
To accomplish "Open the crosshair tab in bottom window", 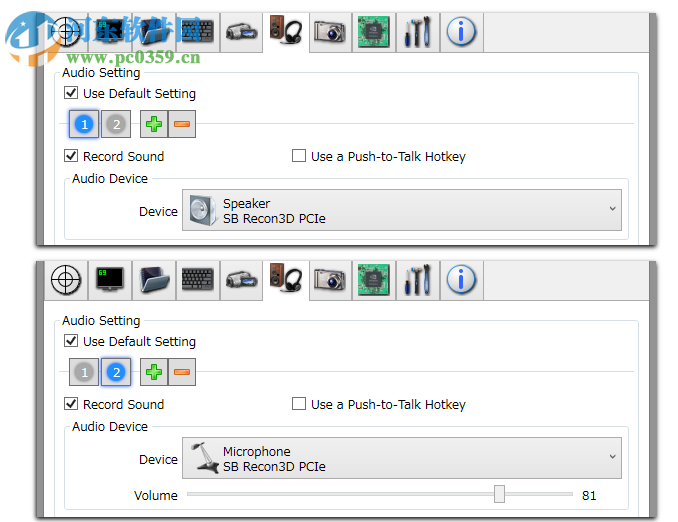I will click(66, 280).
